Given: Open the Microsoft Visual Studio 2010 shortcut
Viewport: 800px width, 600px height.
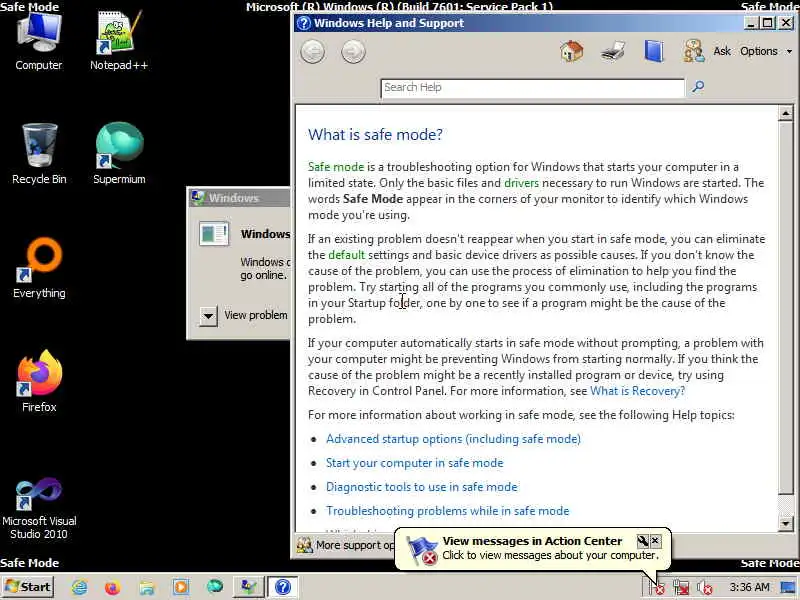Looking at the screenshot, I should point(39,508).
